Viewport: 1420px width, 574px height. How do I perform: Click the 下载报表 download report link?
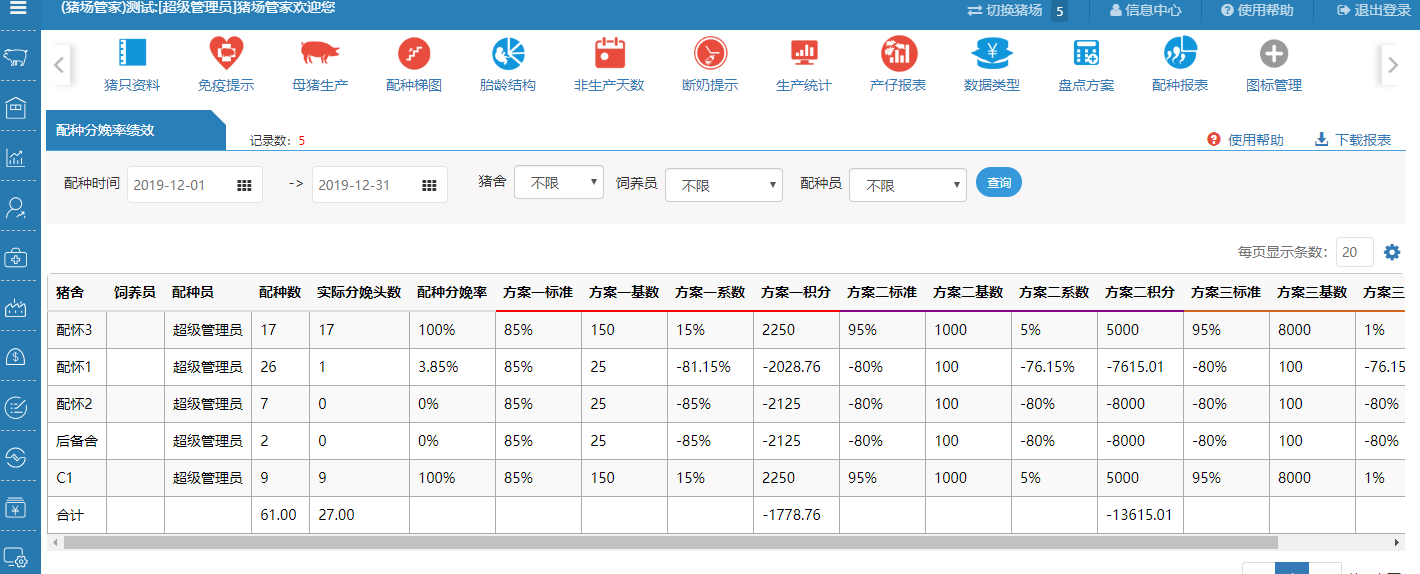point(1353,140)
